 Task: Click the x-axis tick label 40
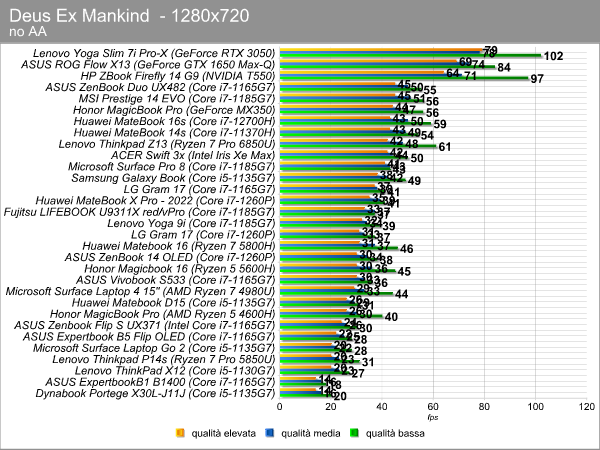[382, 406]
